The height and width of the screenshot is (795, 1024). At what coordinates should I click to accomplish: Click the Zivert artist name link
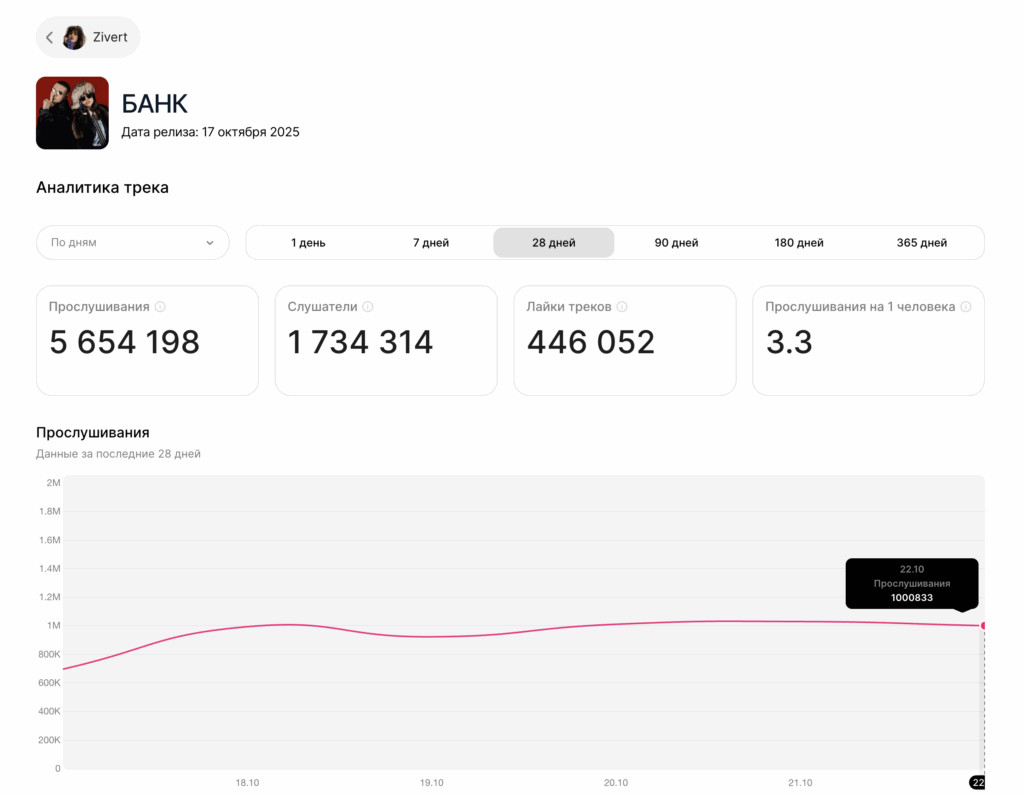pos(110,37)
